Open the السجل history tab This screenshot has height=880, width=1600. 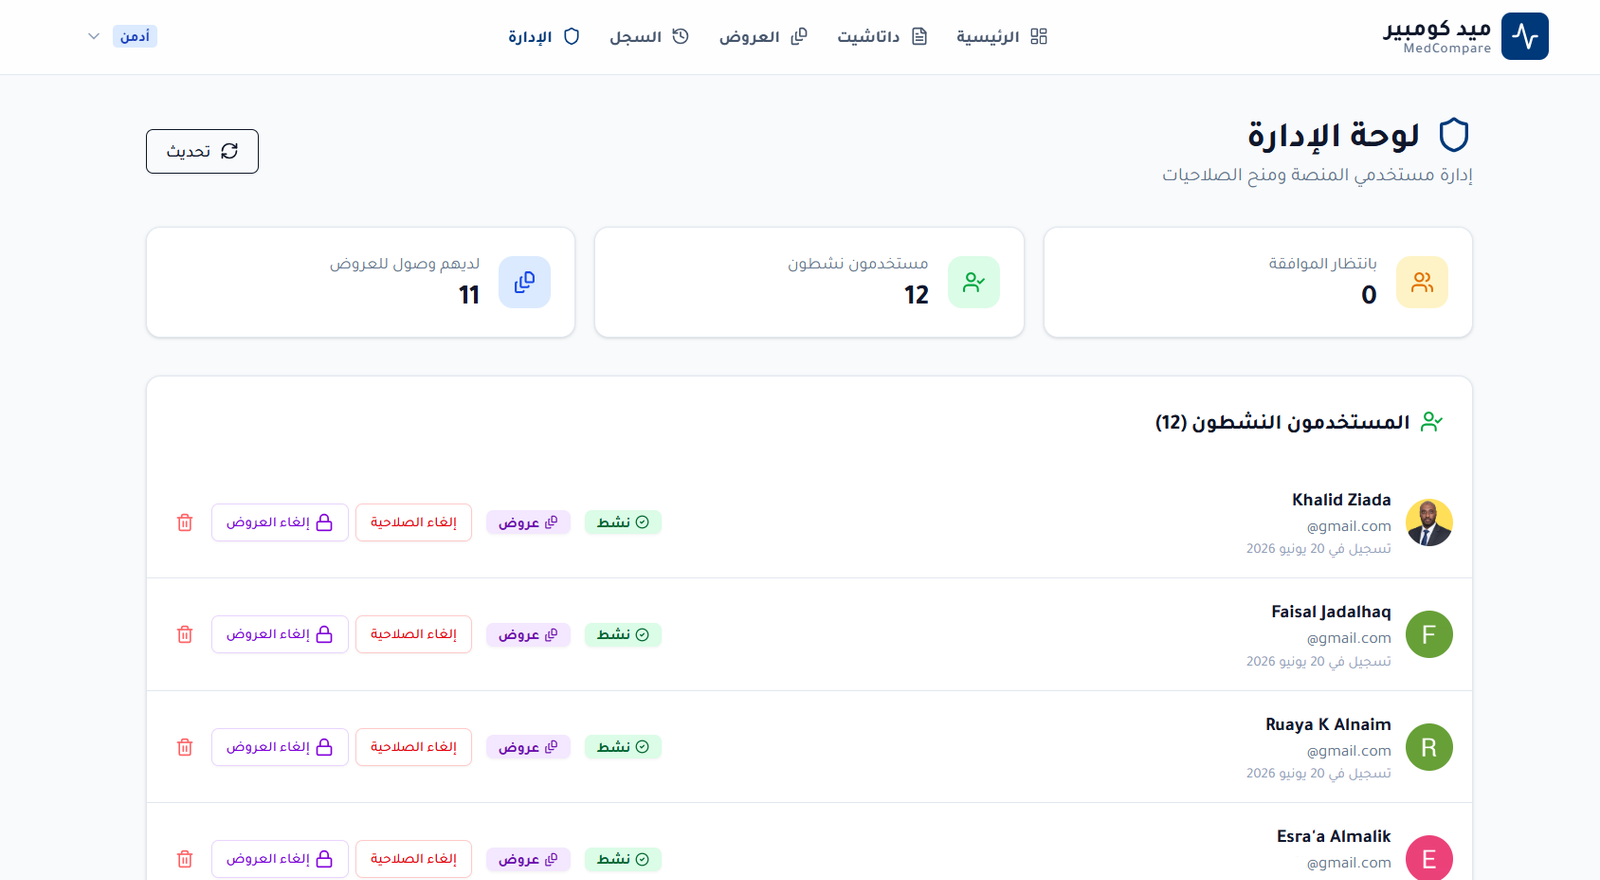click(x=649, y=36)
